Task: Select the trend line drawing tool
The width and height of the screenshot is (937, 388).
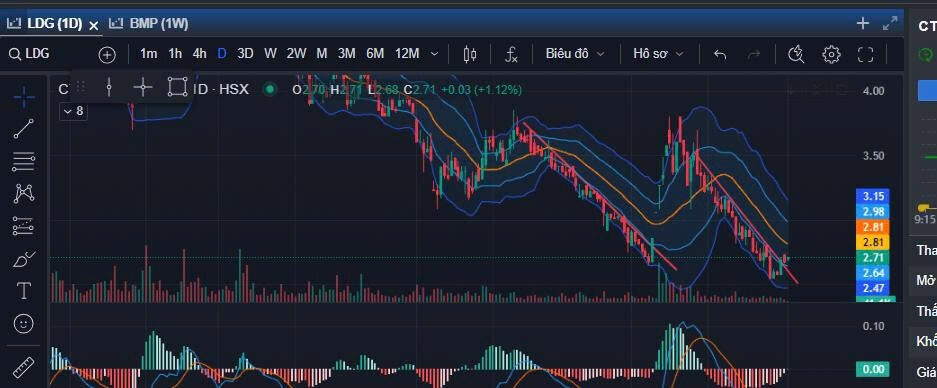Action: tap(24, 129)
